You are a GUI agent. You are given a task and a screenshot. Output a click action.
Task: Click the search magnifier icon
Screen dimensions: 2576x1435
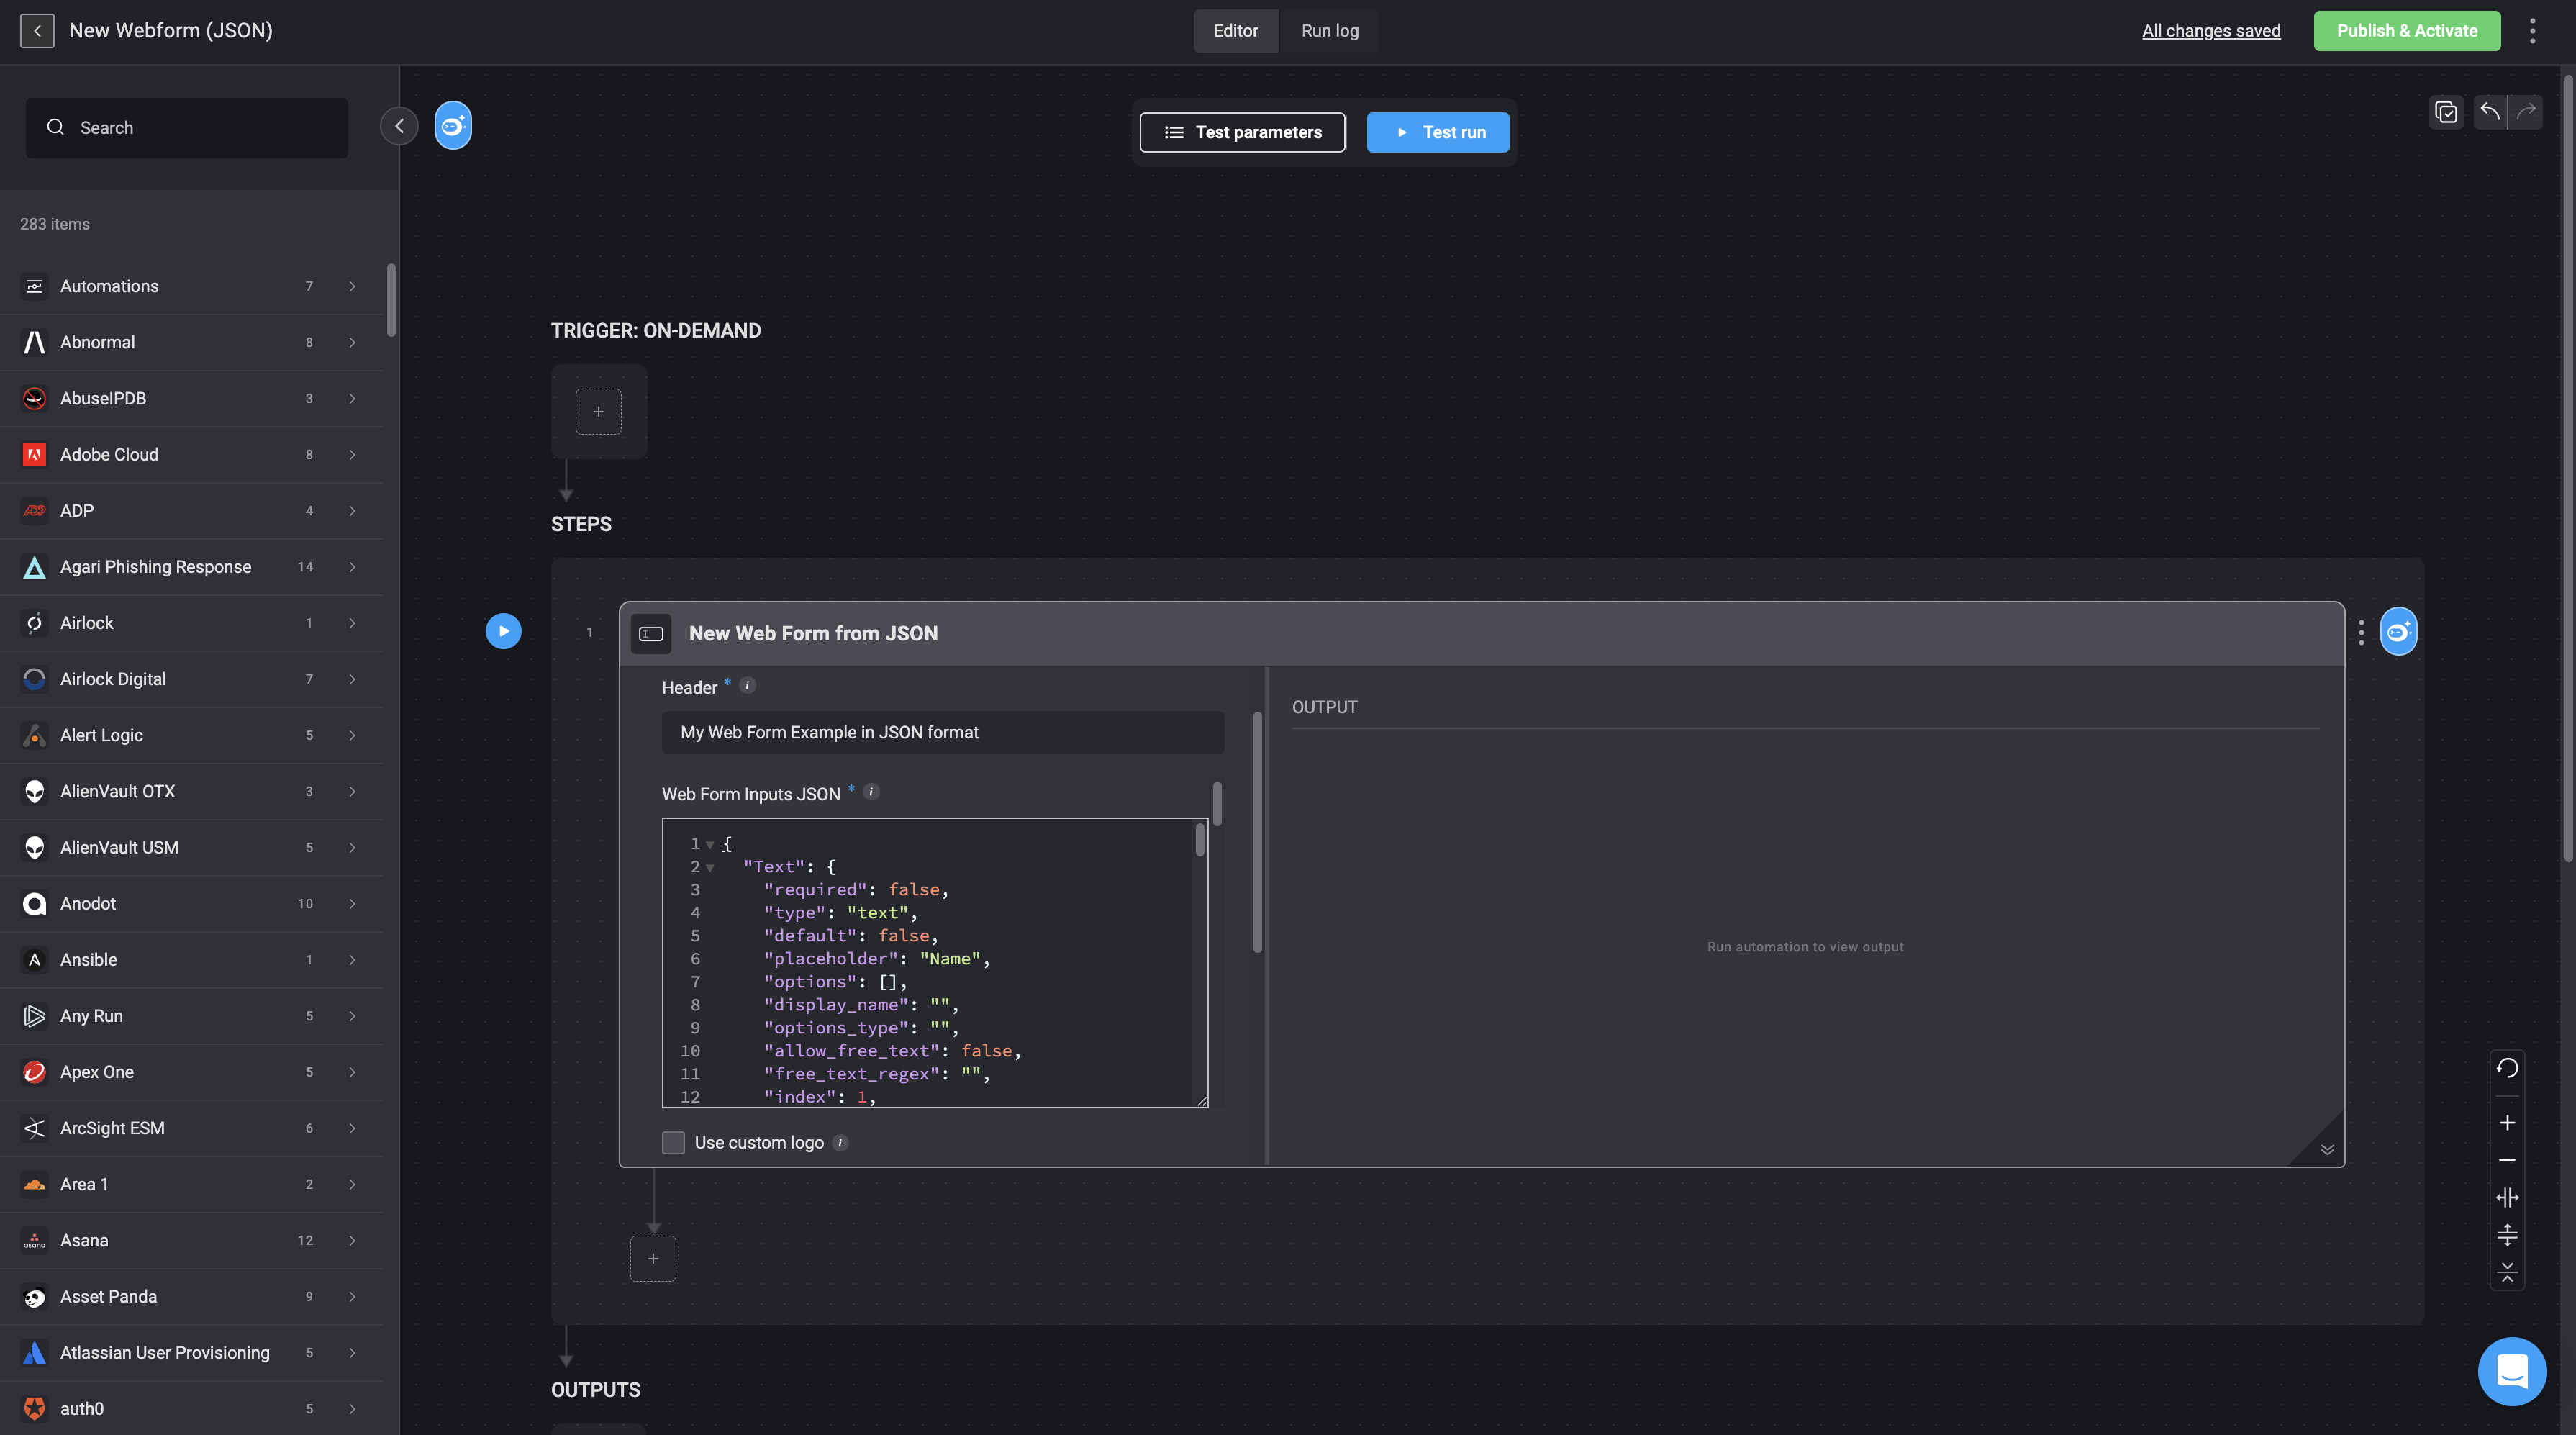point(56,127)
